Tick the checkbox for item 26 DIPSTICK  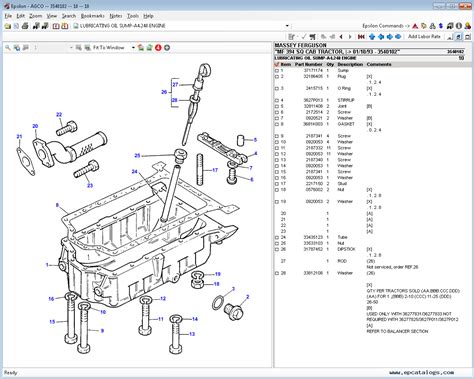pos(277,249)
